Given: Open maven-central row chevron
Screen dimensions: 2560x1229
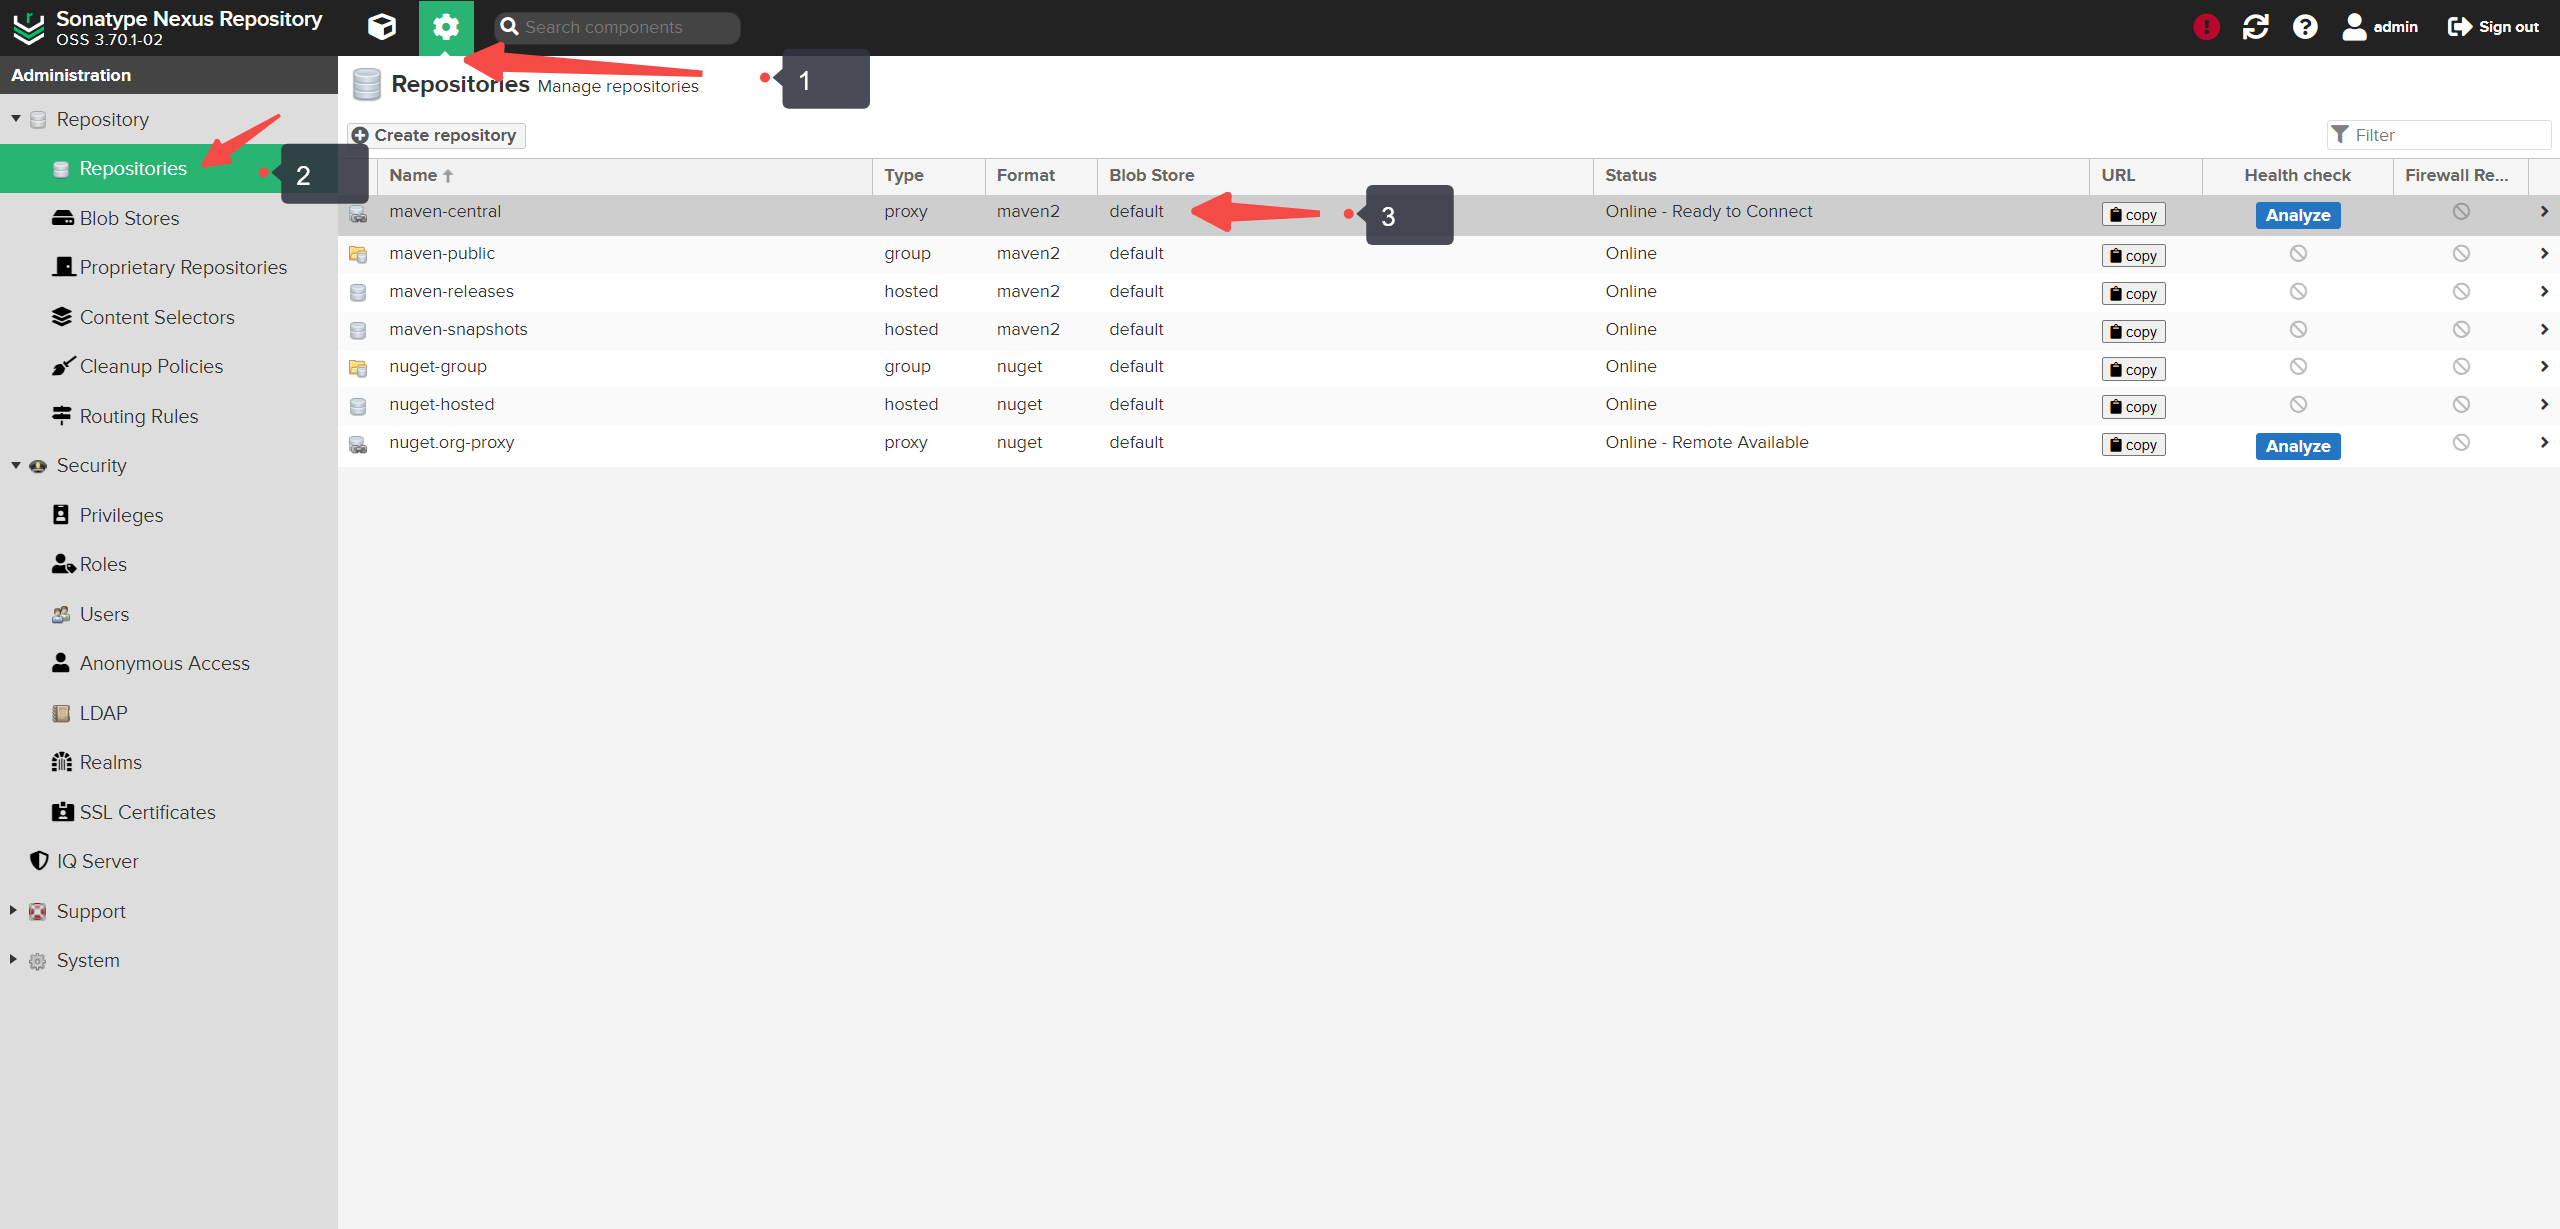Looking at the screenshot, I should 2543,212.
